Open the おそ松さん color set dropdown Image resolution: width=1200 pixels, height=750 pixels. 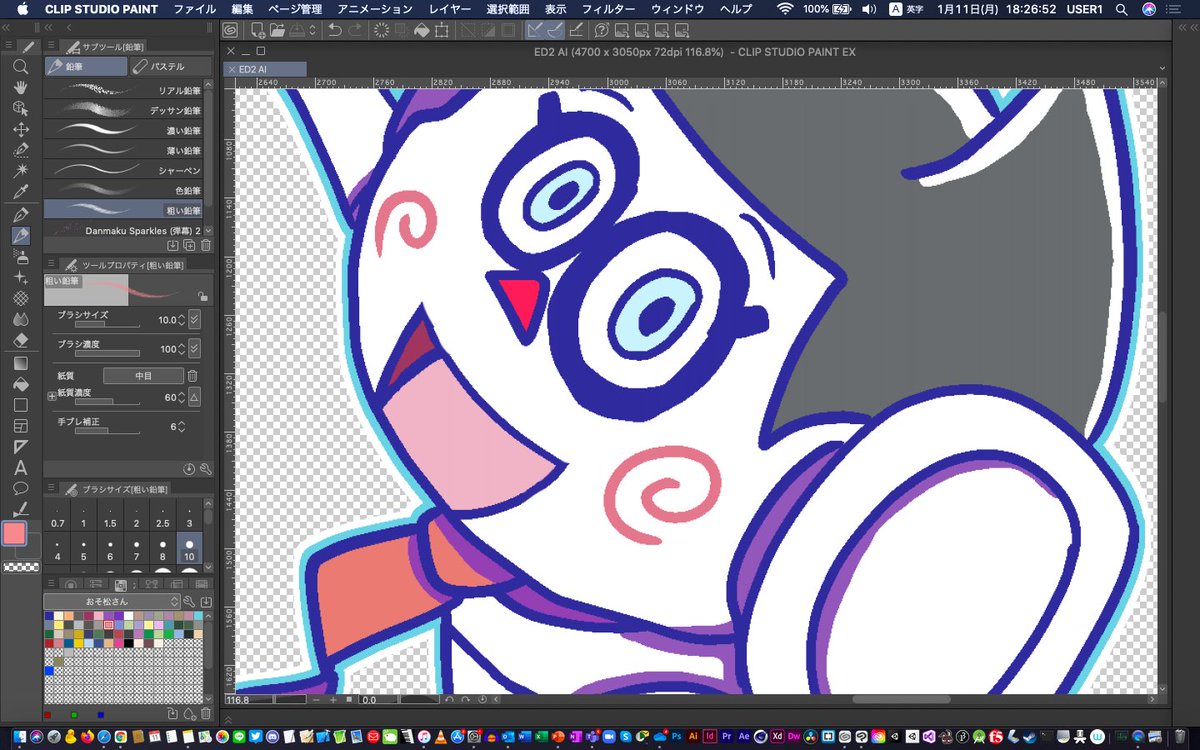click(x=111, y=602)
